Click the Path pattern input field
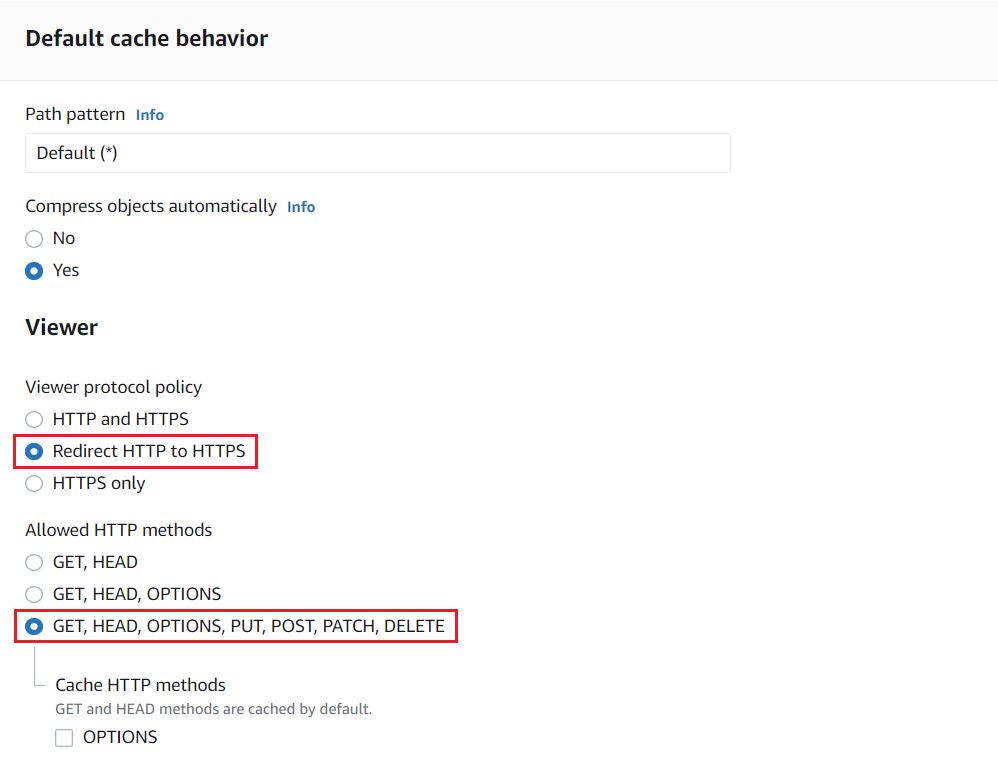The height and width of the screenshot is (763, 998). 377,152
